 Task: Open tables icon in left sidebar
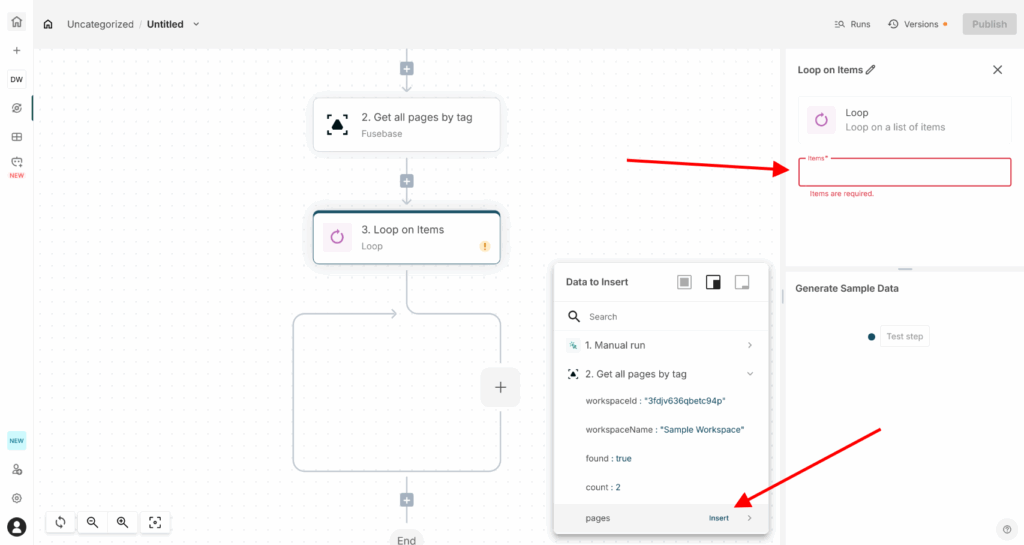[17, 137]
